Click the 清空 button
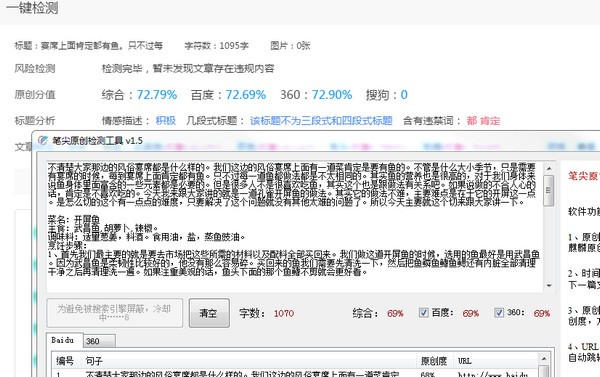 point(209,313)
